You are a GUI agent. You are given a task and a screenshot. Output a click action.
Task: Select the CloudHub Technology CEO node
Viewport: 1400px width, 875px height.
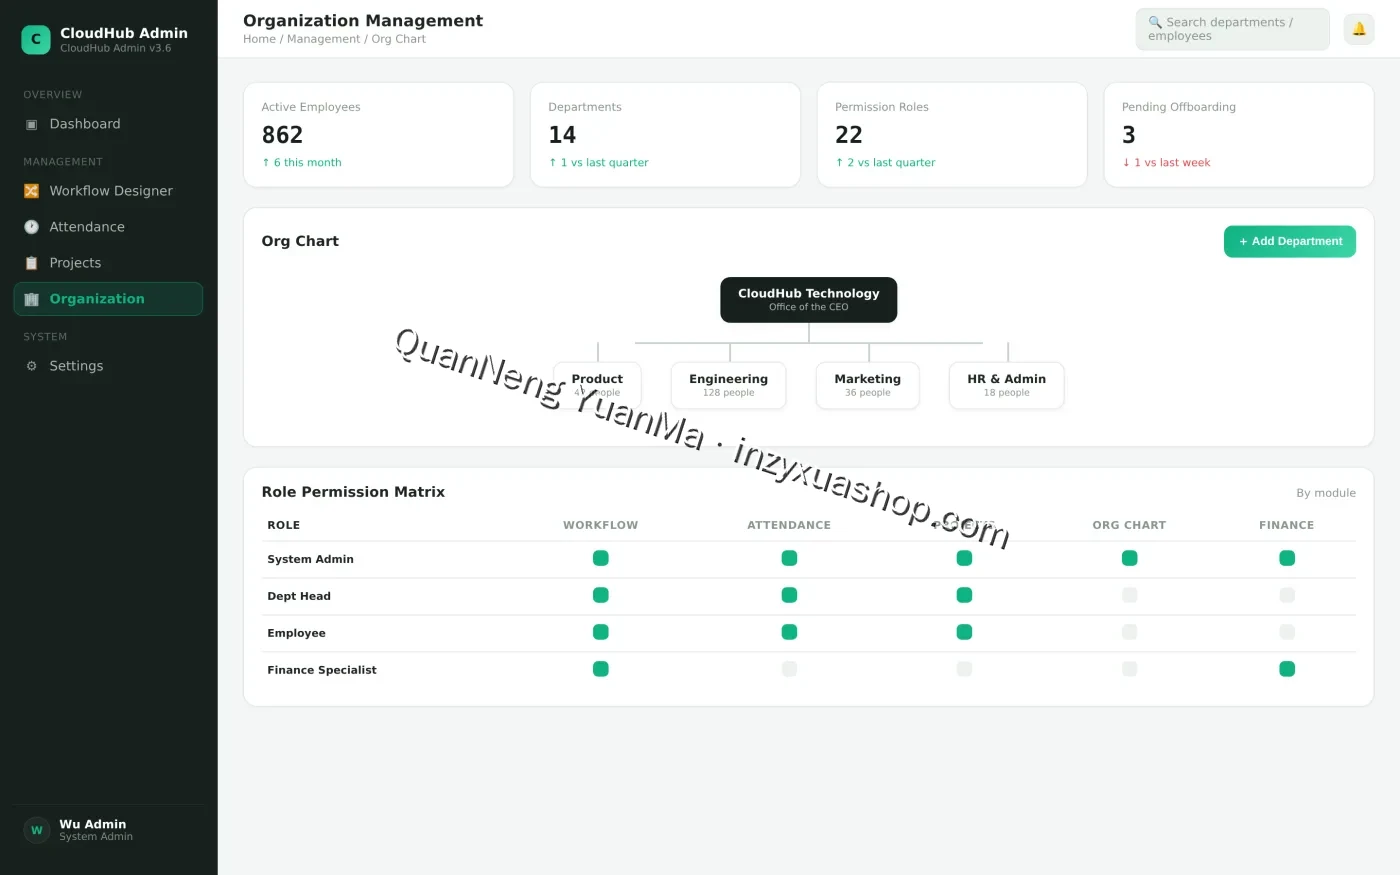click(x=808, y=299)
